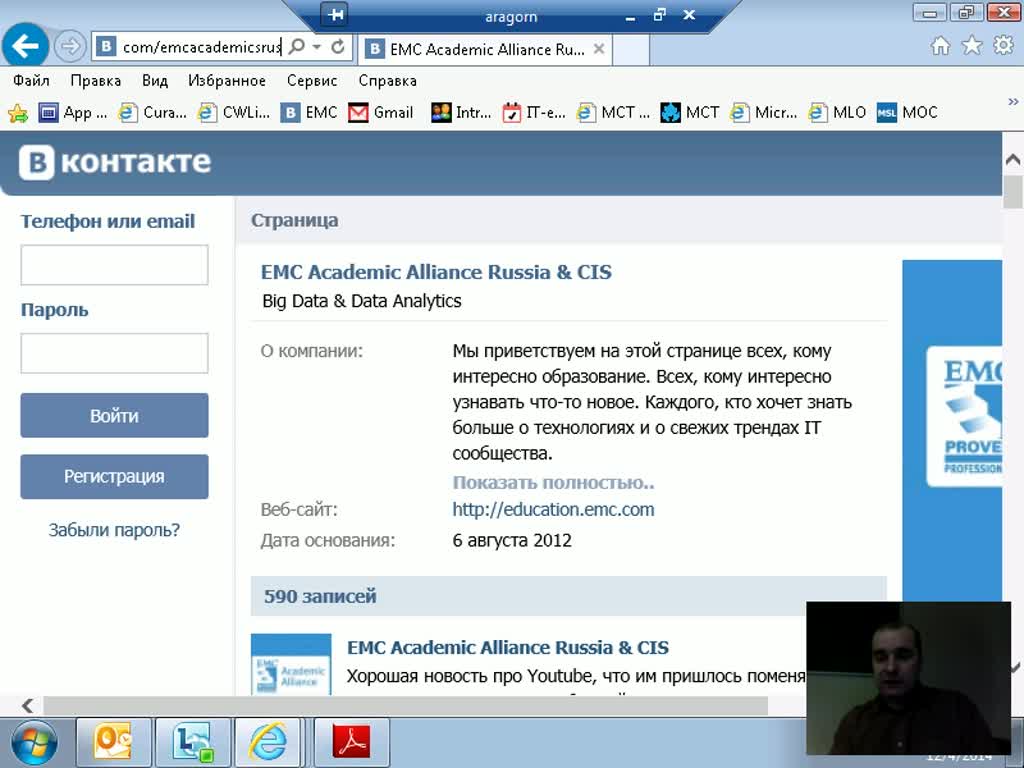The width and height of the screenshot is (1024, 768).
Task: Open Outlook from the taskbar
Action: (114, 743)
